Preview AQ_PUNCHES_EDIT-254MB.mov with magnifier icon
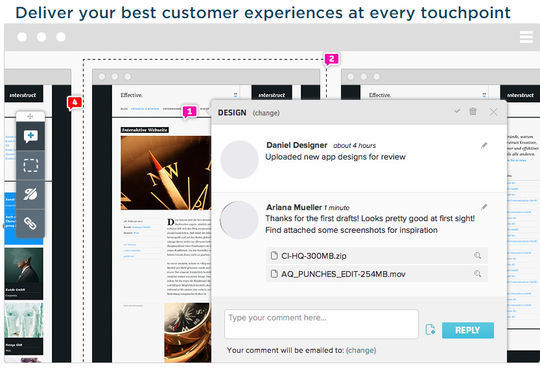Viewport: 540px width, 382px height. [477, 274]
